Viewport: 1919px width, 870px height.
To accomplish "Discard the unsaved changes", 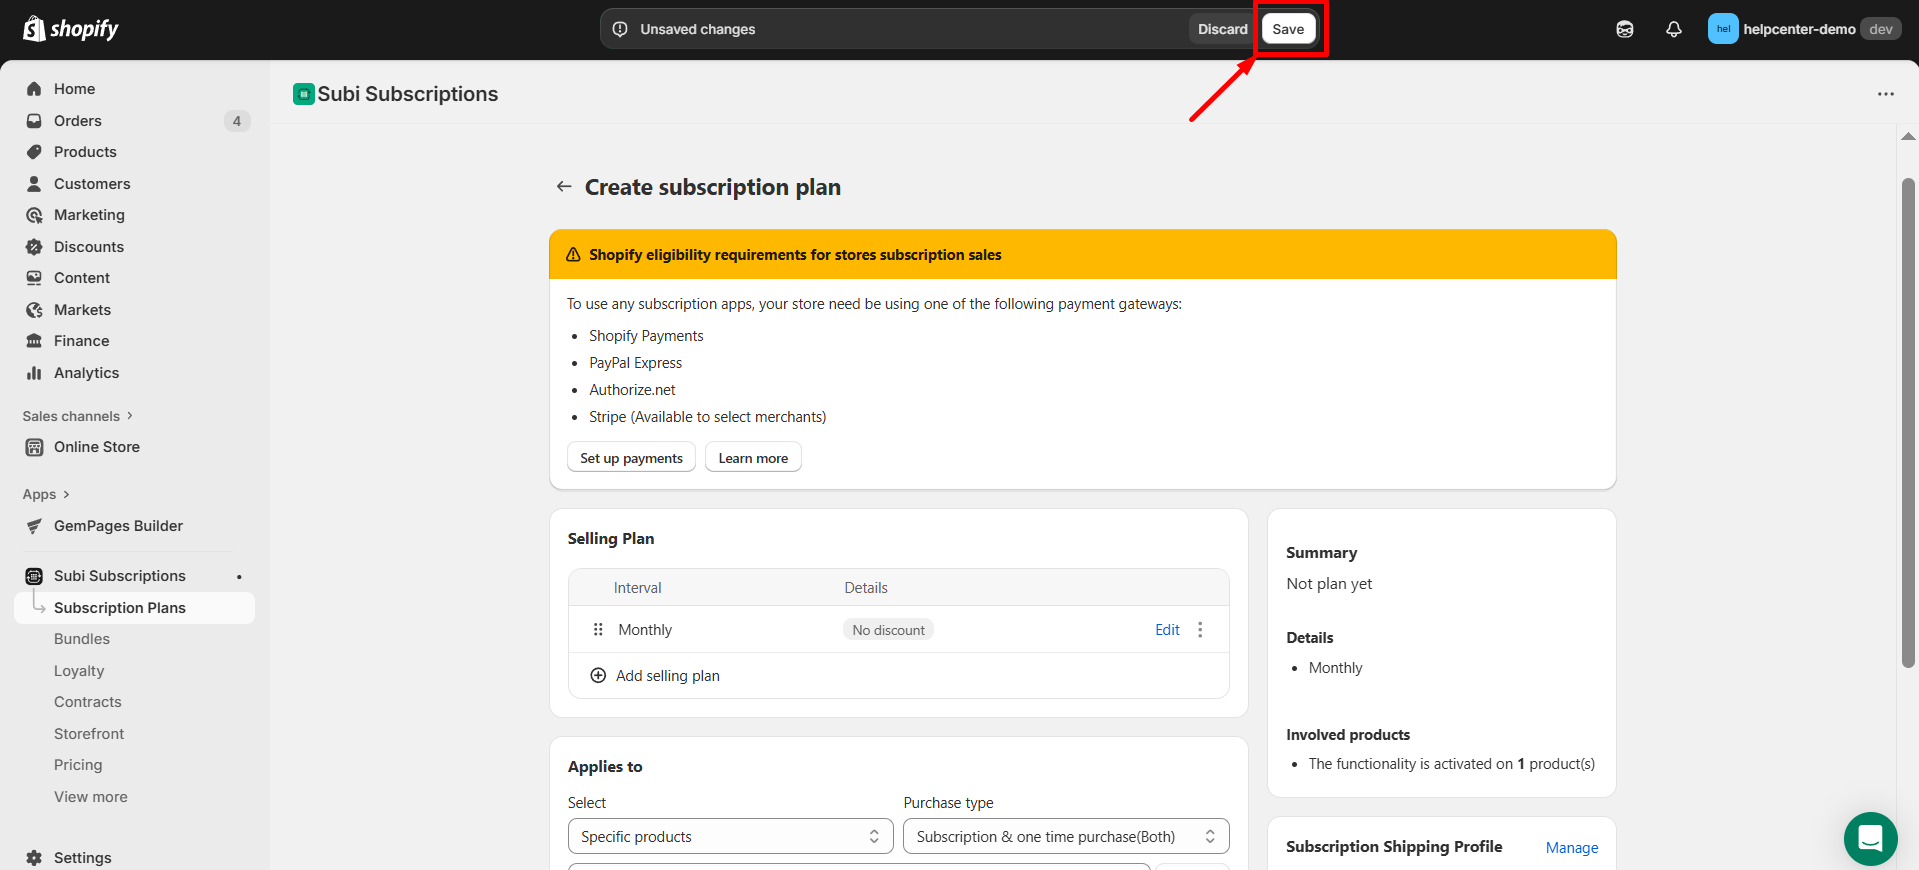I will pos(1222,29).
